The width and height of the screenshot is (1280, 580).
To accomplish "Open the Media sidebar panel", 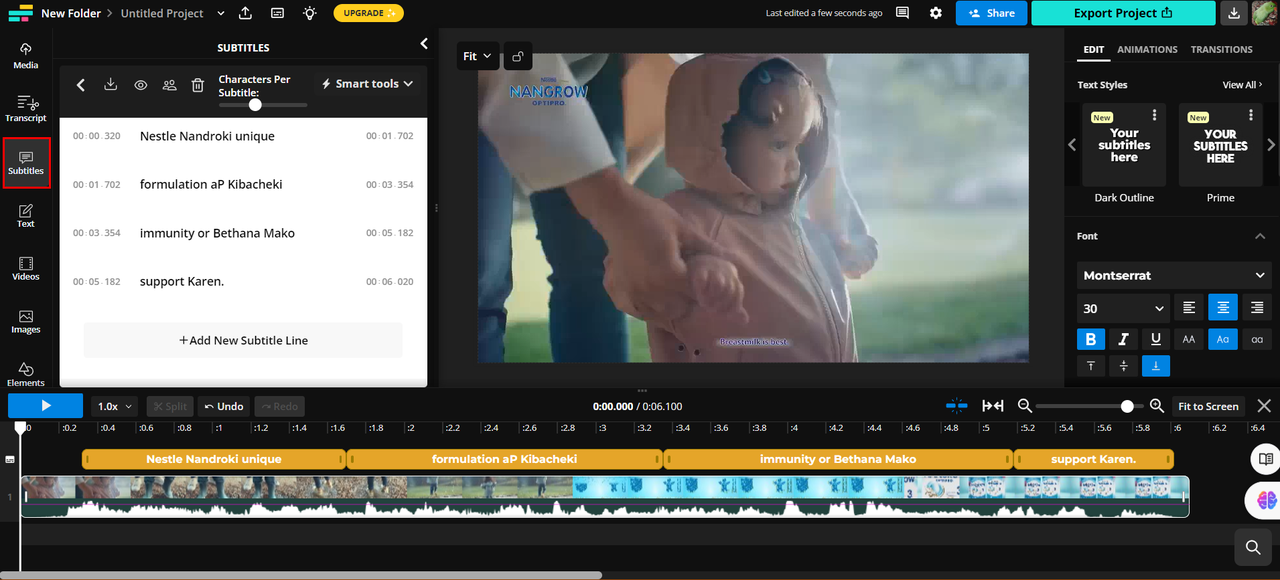I will click(26, 56).
